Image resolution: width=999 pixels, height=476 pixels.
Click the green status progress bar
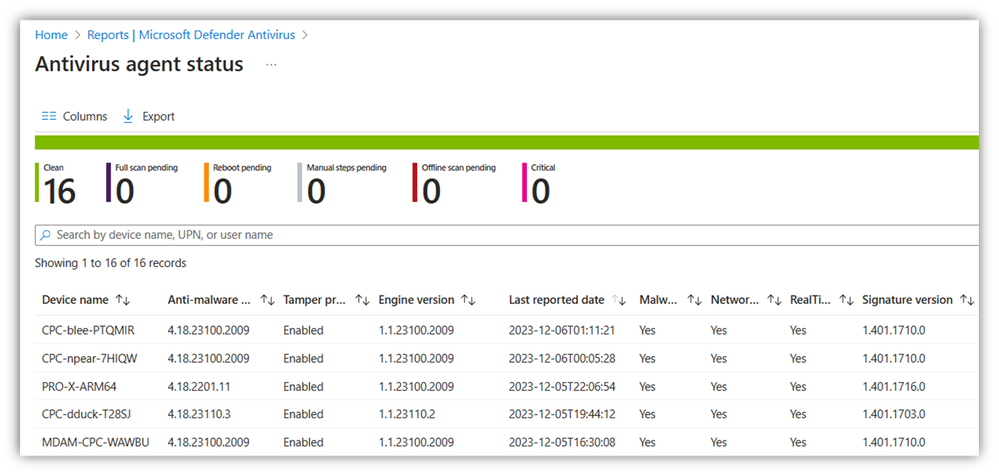coord(507,142)
